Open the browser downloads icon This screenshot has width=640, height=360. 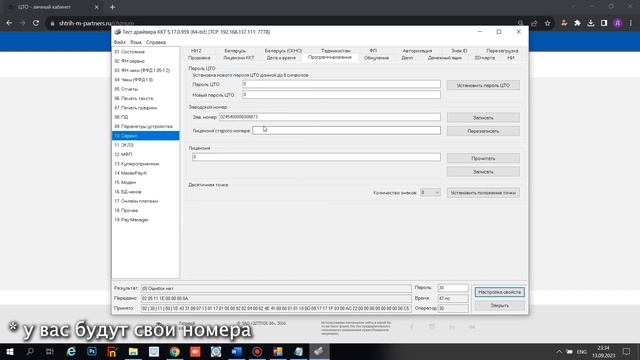(591, 23)
